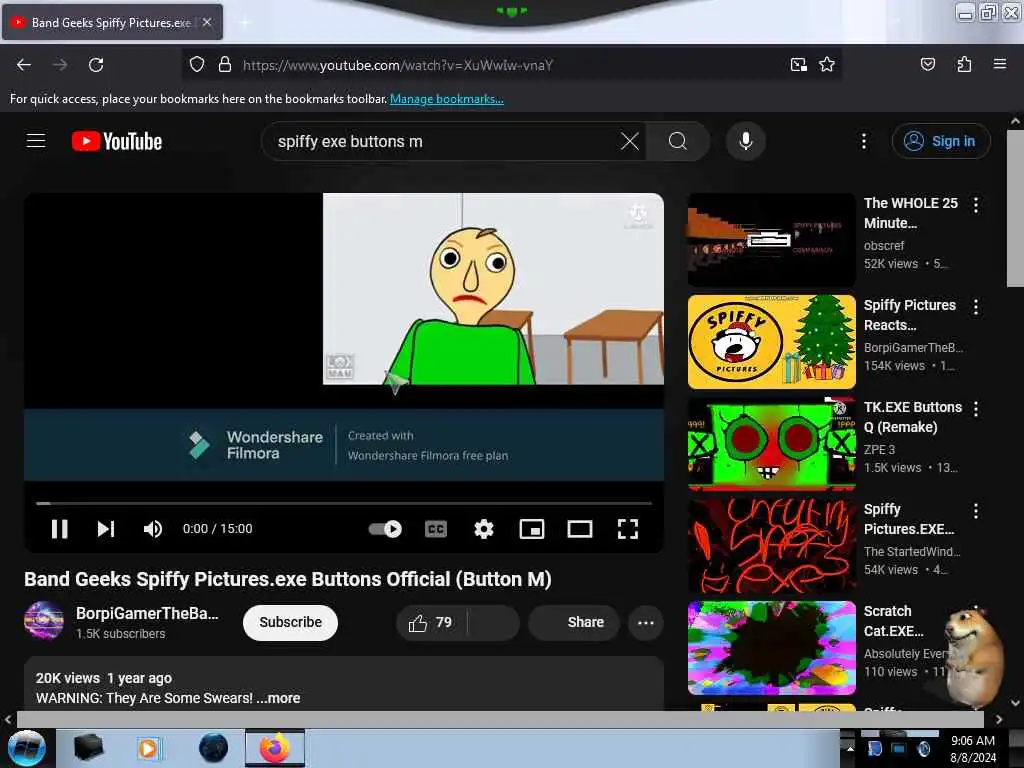The image size is (1024, 768).
Task: Open player settings gear
Action: coord(483,529)
